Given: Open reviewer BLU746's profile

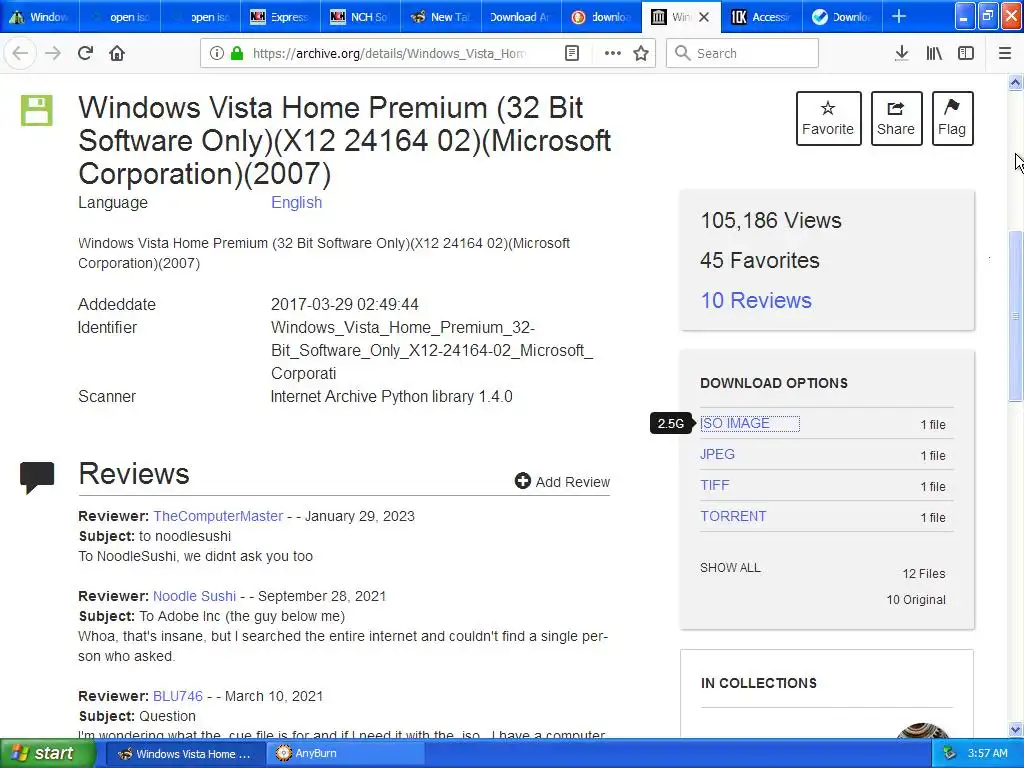Looking at the screenshot, I should pos(178,696).
